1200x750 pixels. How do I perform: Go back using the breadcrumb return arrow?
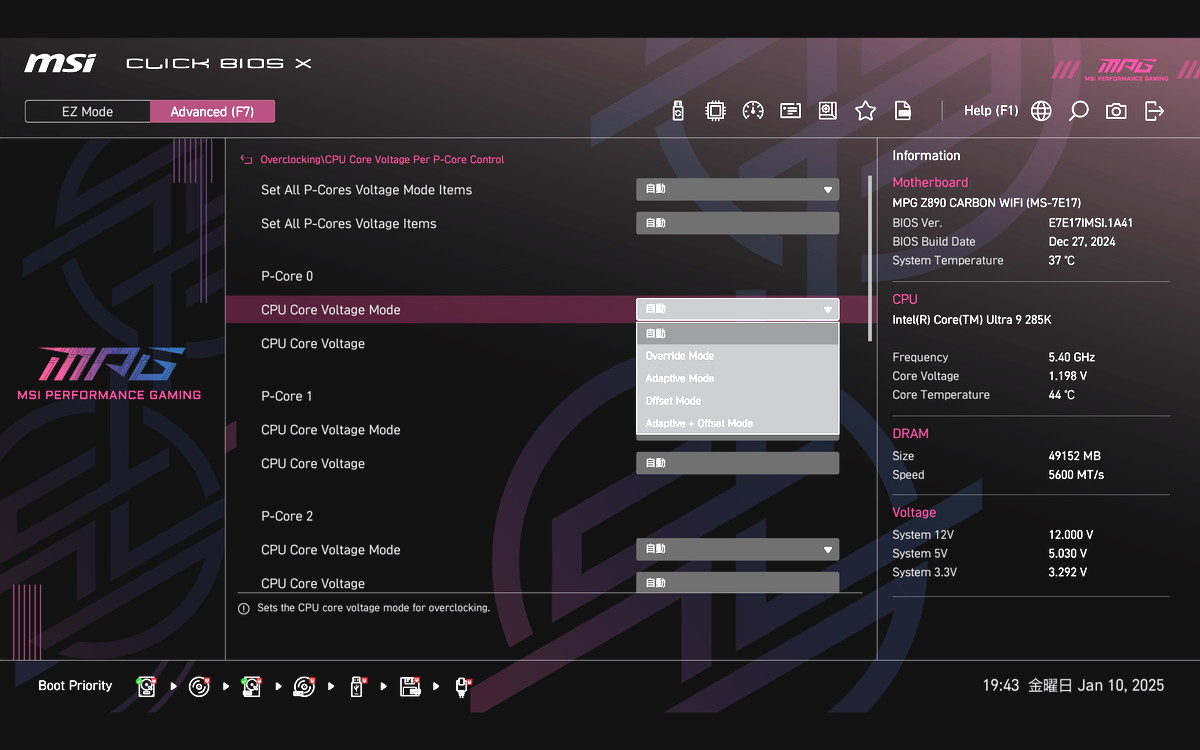click(x=246, y=159)
